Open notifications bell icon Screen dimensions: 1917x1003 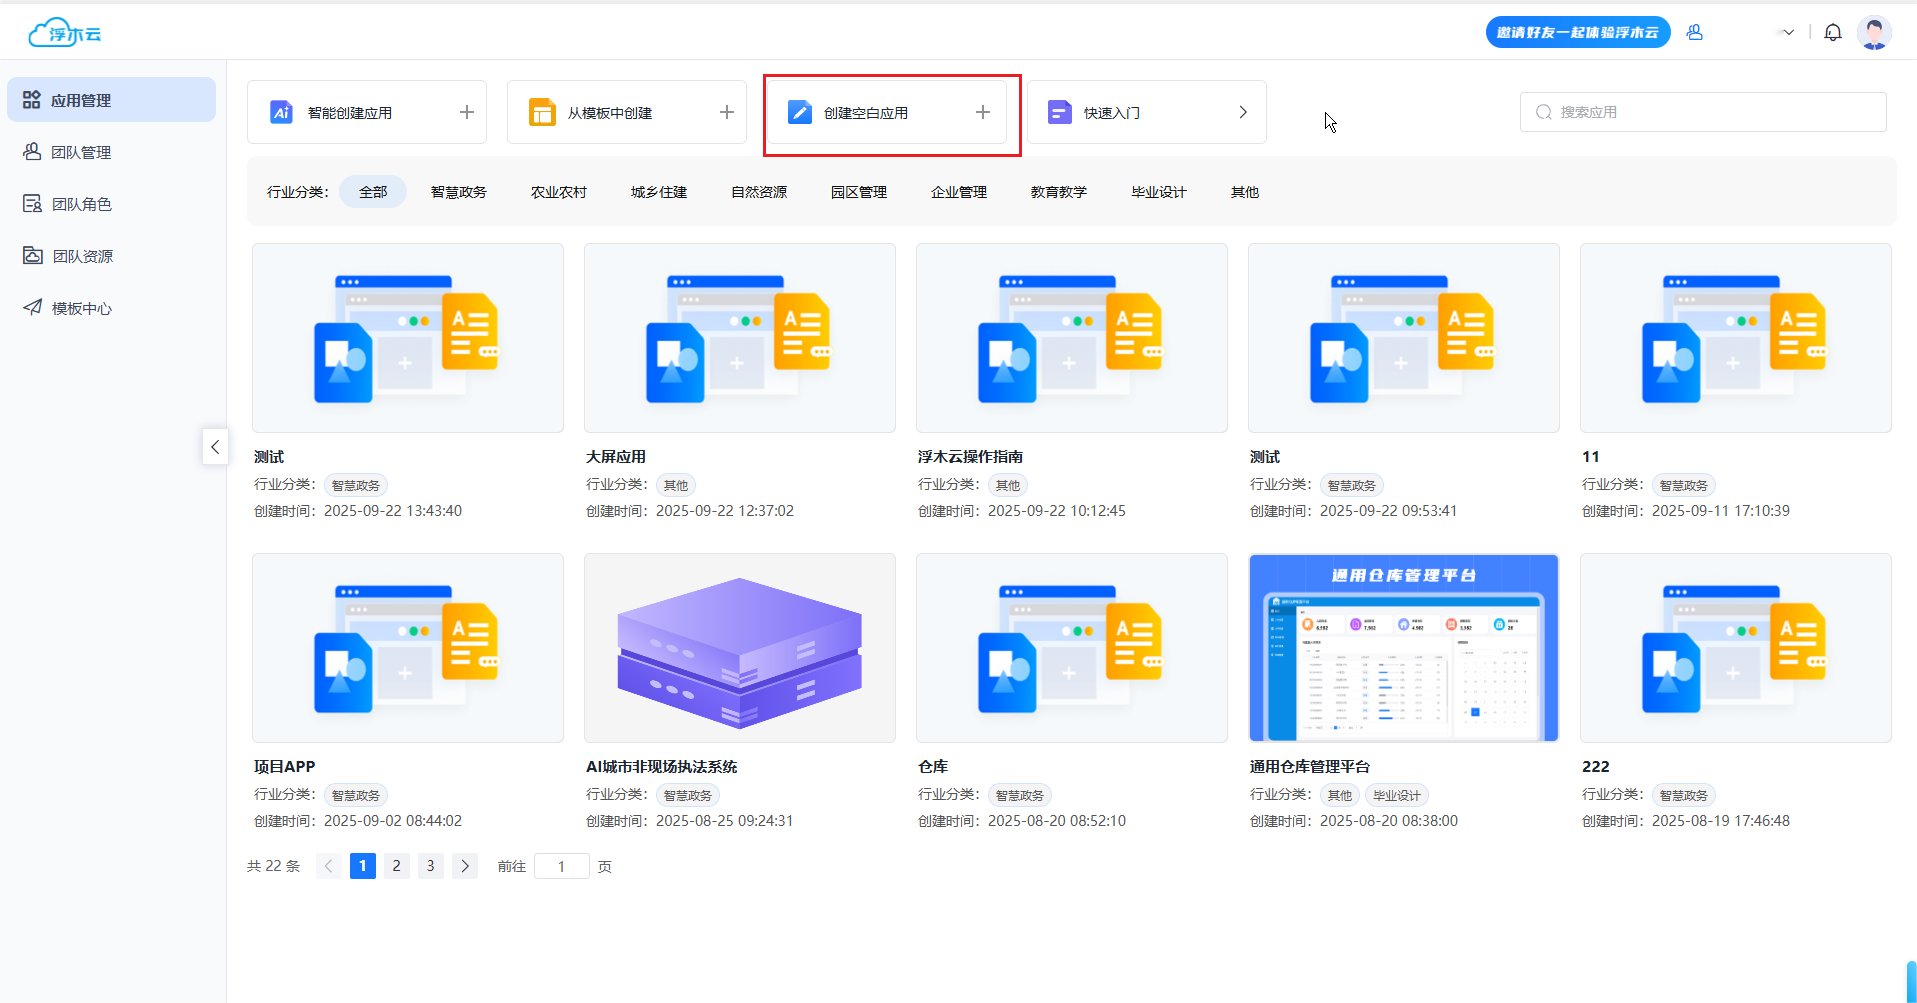pos(1832,33)
